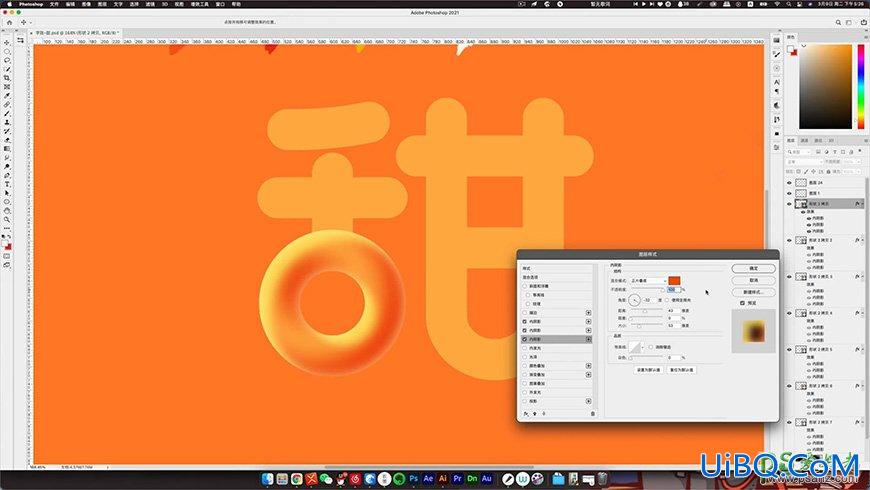
Task: Hide layer 图层 24 via eye icon
Action: (790, 183)
